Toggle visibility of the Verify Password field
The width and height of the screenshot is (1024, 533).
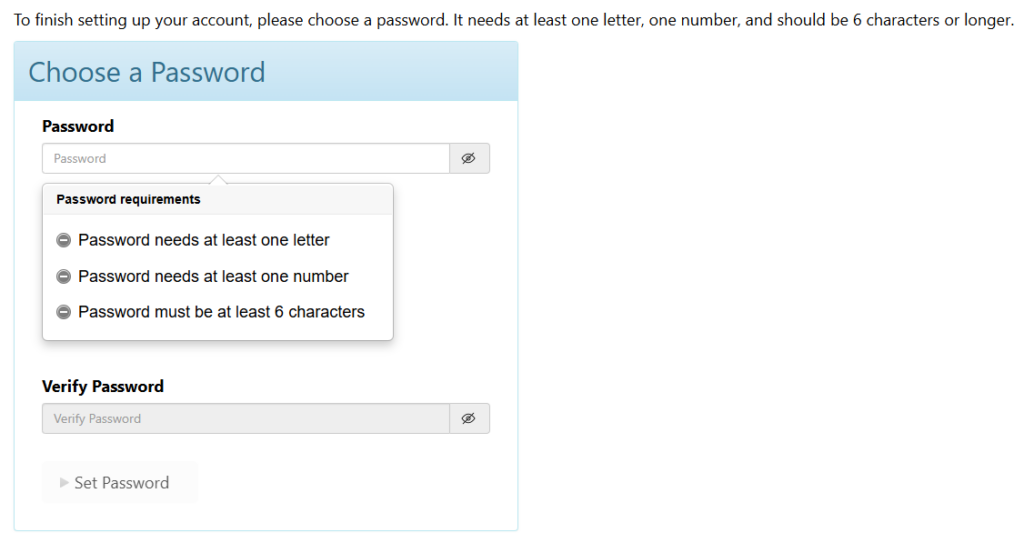(469, 418)
